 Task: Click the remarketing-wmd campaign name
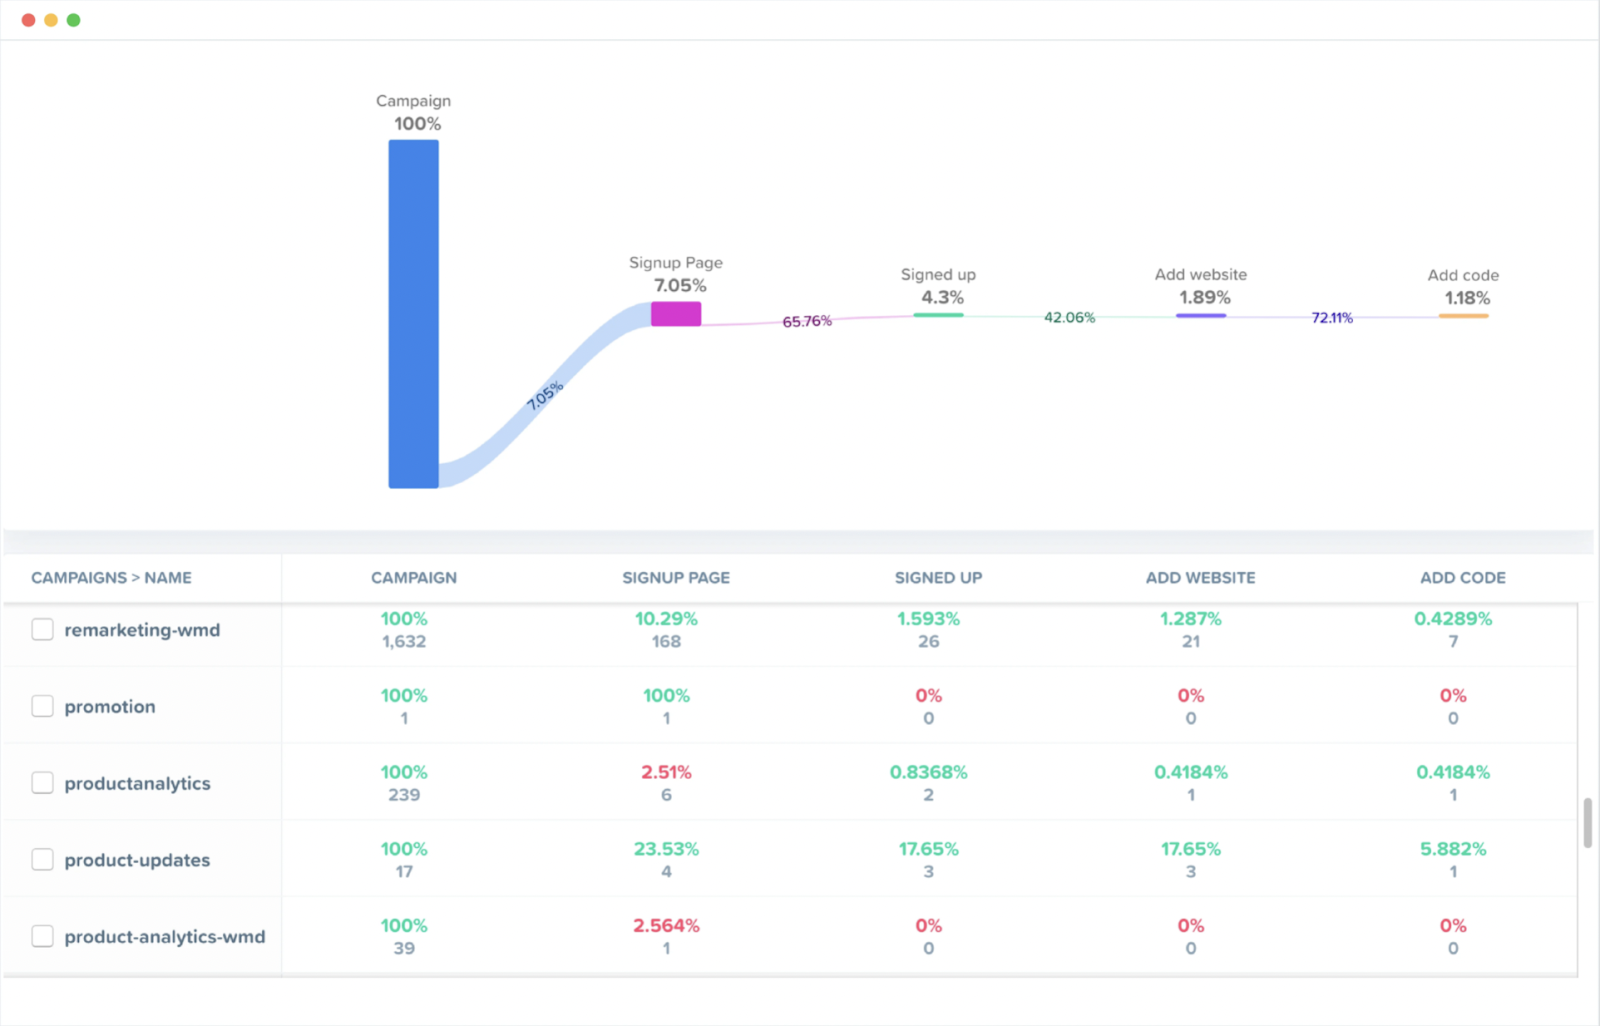[142, 630]
